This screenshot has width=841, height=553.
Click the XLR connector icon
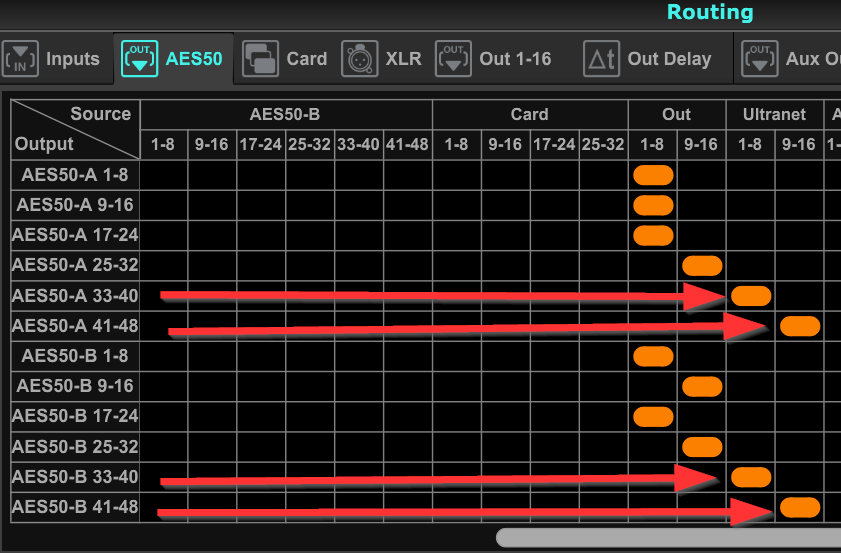pyautogui.click(x=360, y=59)
